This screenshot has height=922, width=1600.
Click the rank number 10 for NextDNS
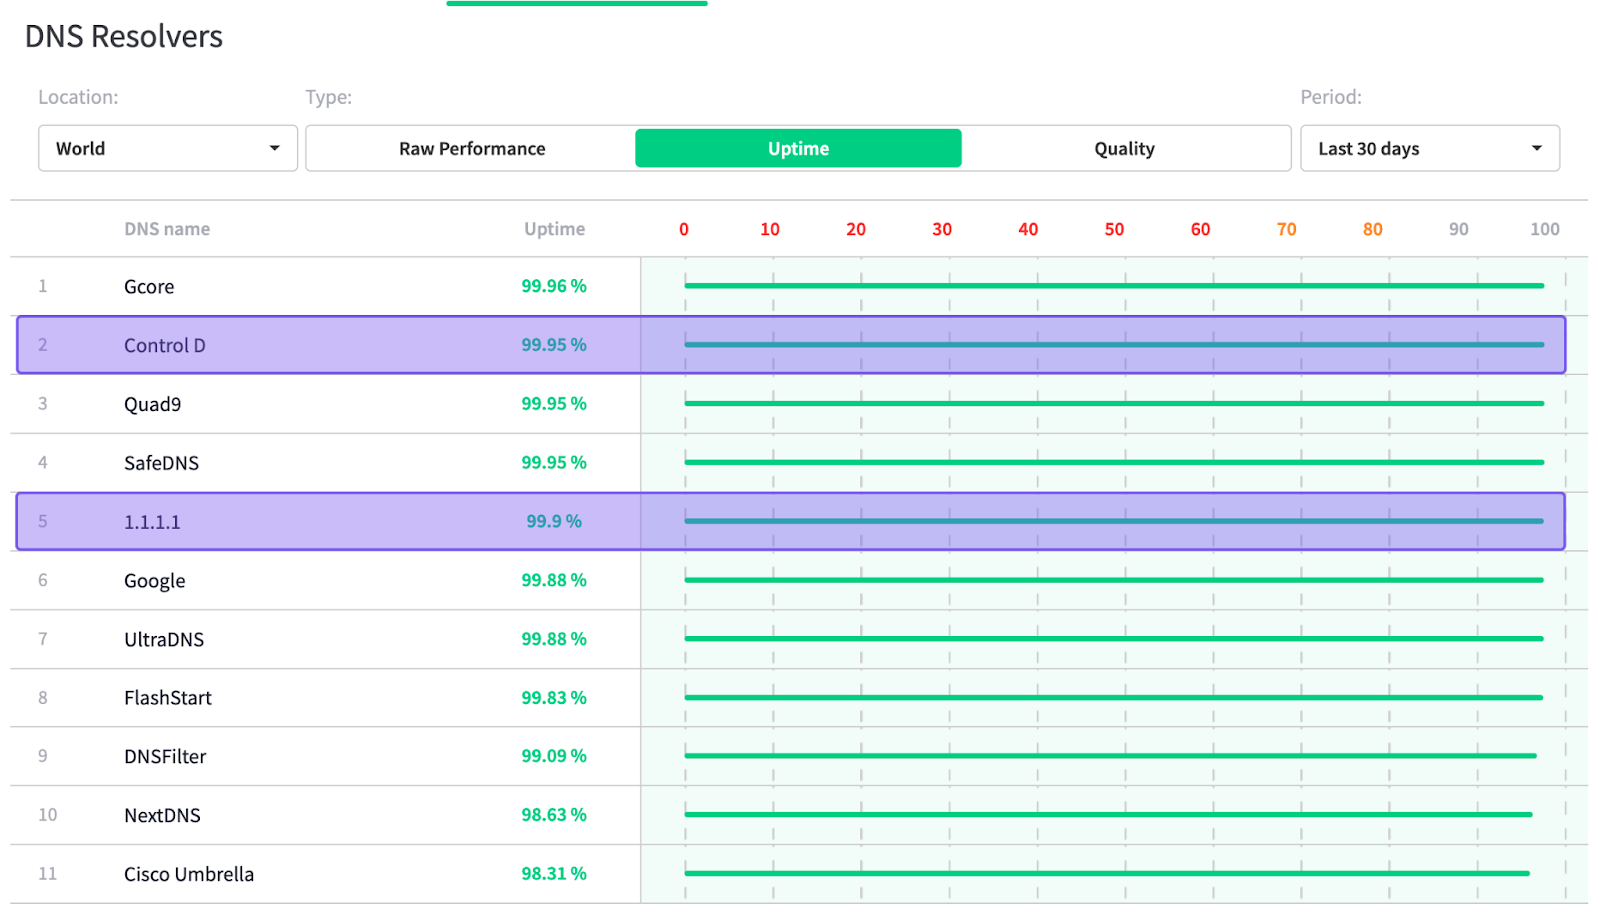click(48, 815)
